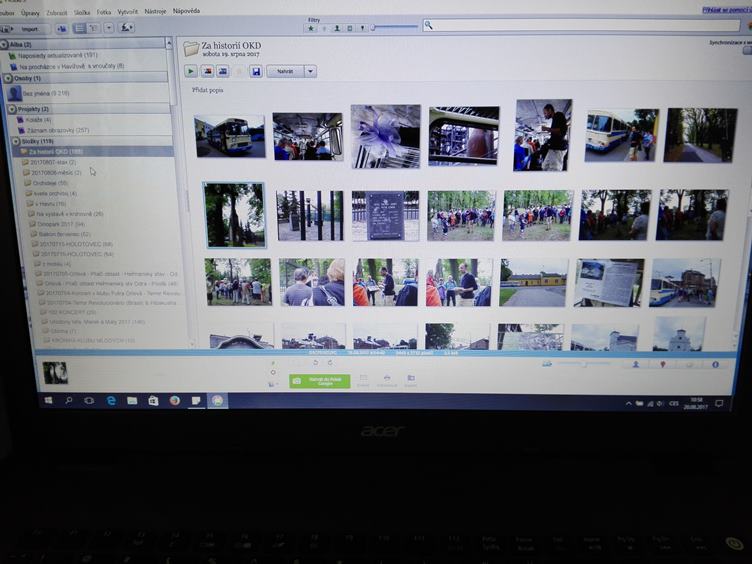
Task: Click green upload to Google Photos button
Action: click(x=319, y=381)
